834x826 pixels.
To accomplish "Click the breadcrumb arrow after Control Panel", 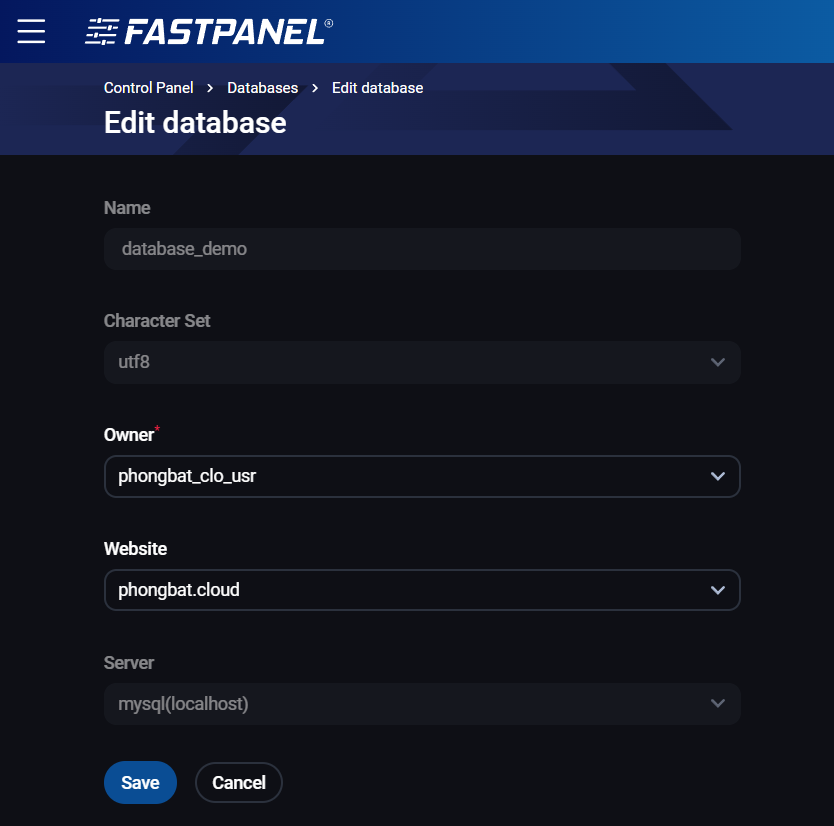I will pyautogui.click(x=211, y=88).
